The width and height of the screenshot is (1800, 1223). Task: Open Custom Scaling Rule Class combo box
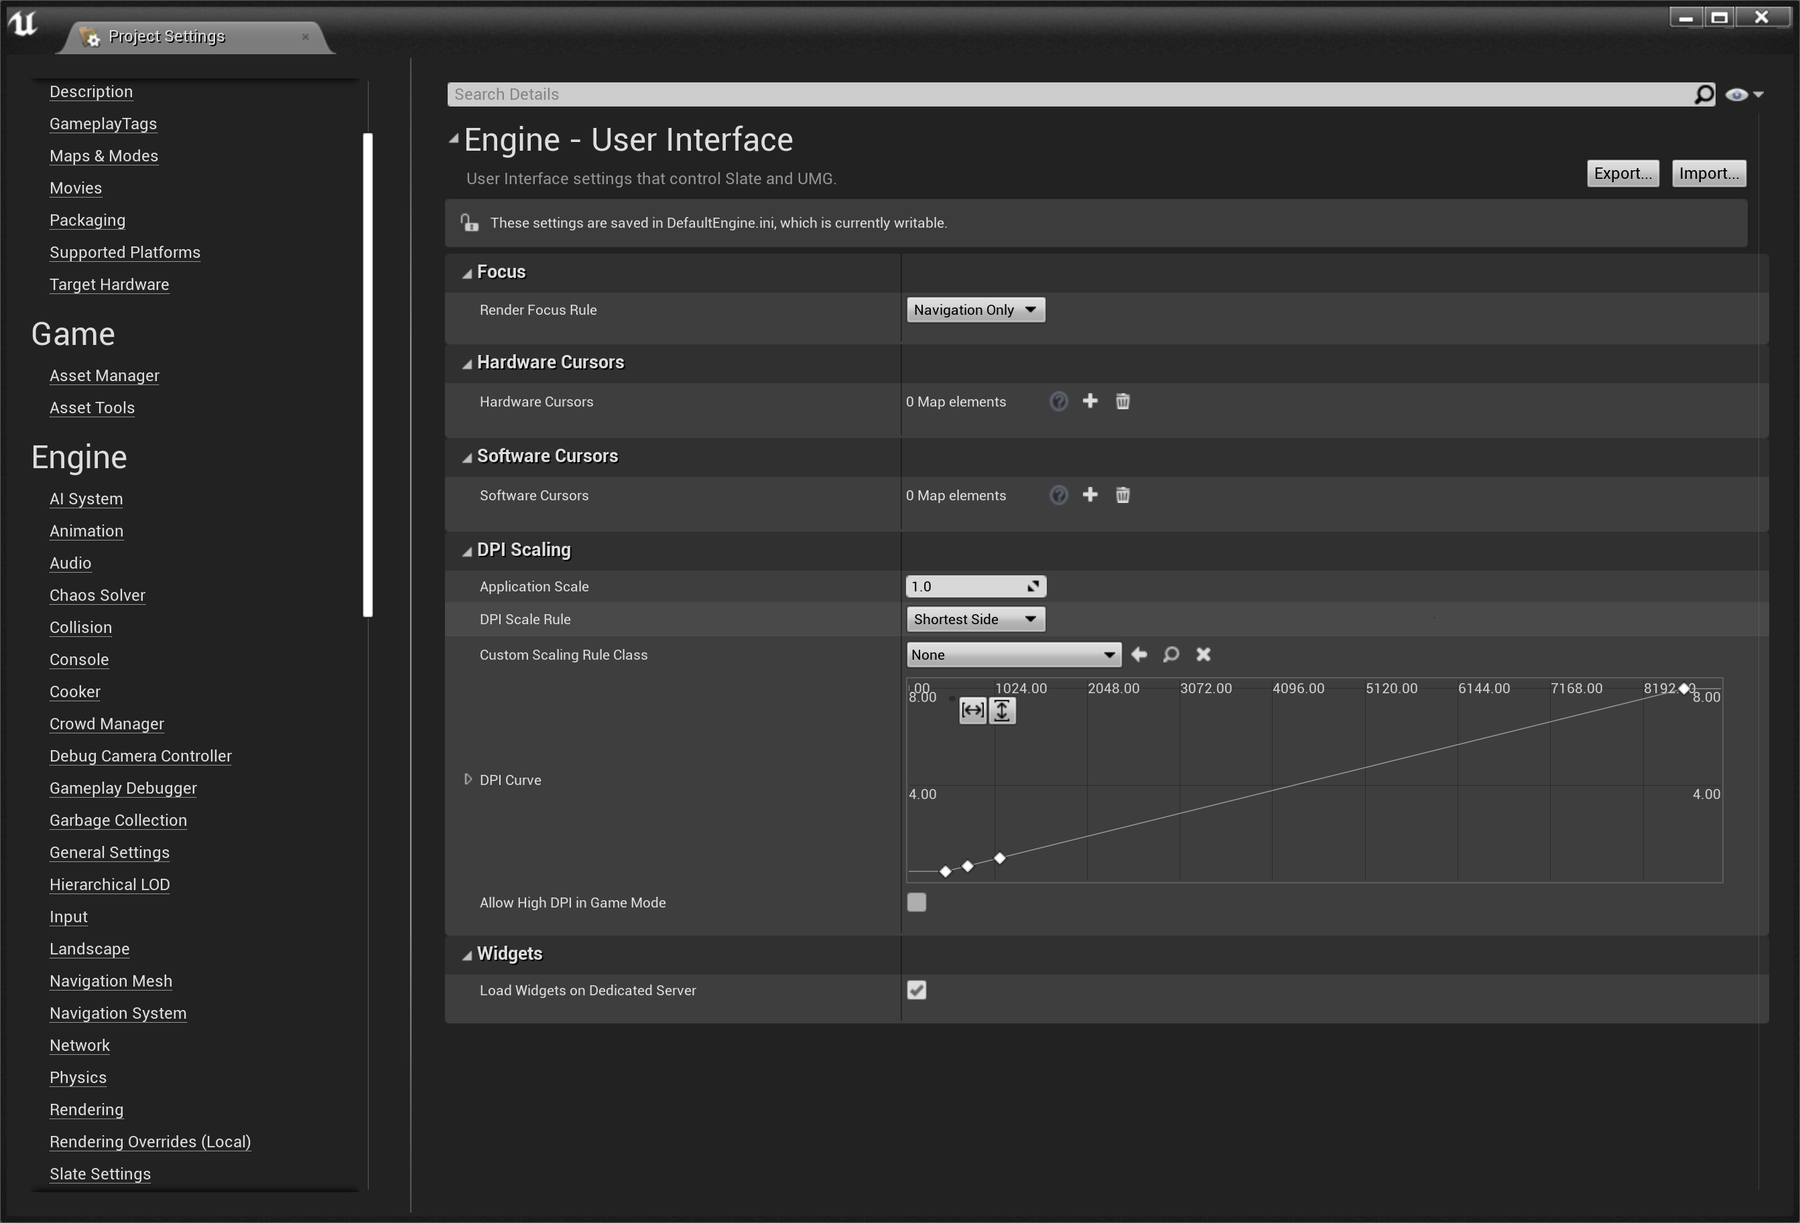click(1014, 655)
